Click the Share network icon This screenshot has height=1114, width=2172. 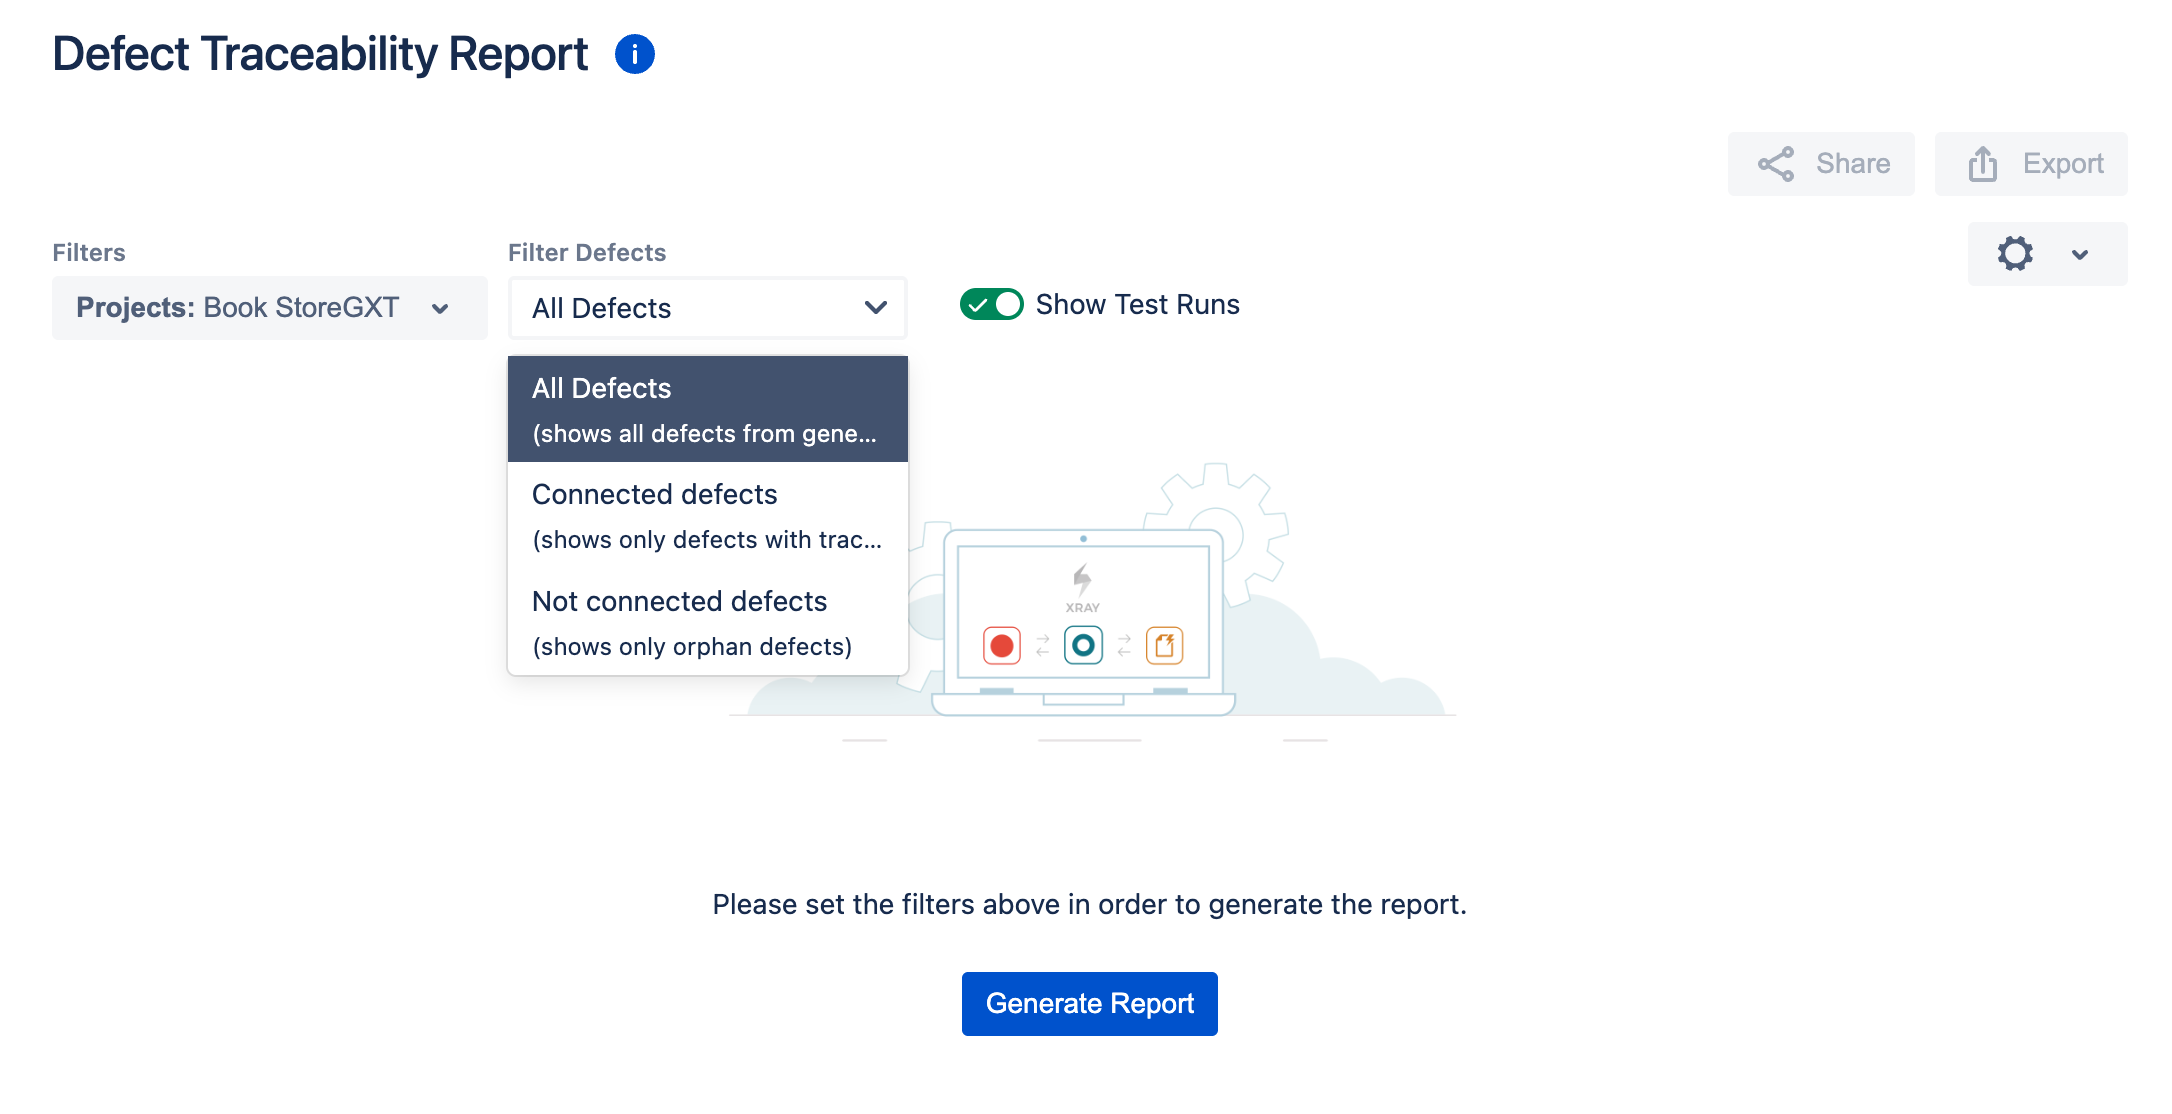click(x=1776, y=164)
